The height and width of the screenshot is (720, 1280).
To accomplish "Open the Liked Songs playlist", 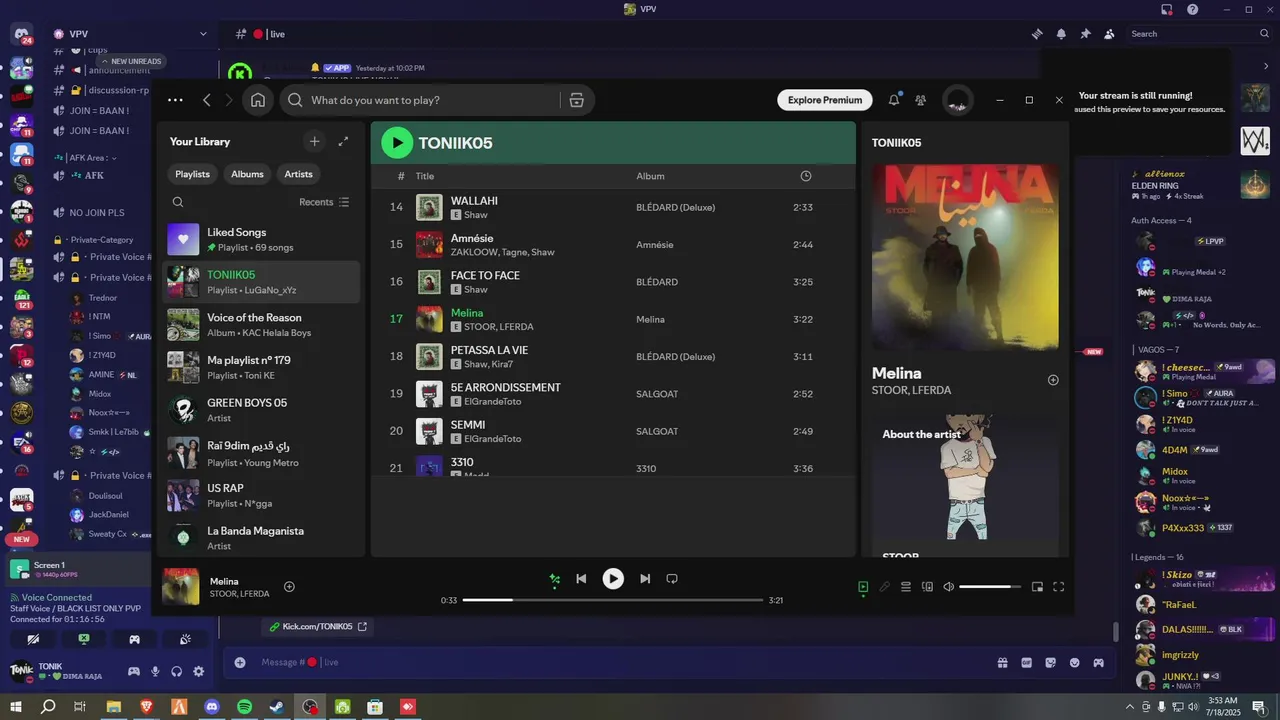I will (x=261, y=239).
